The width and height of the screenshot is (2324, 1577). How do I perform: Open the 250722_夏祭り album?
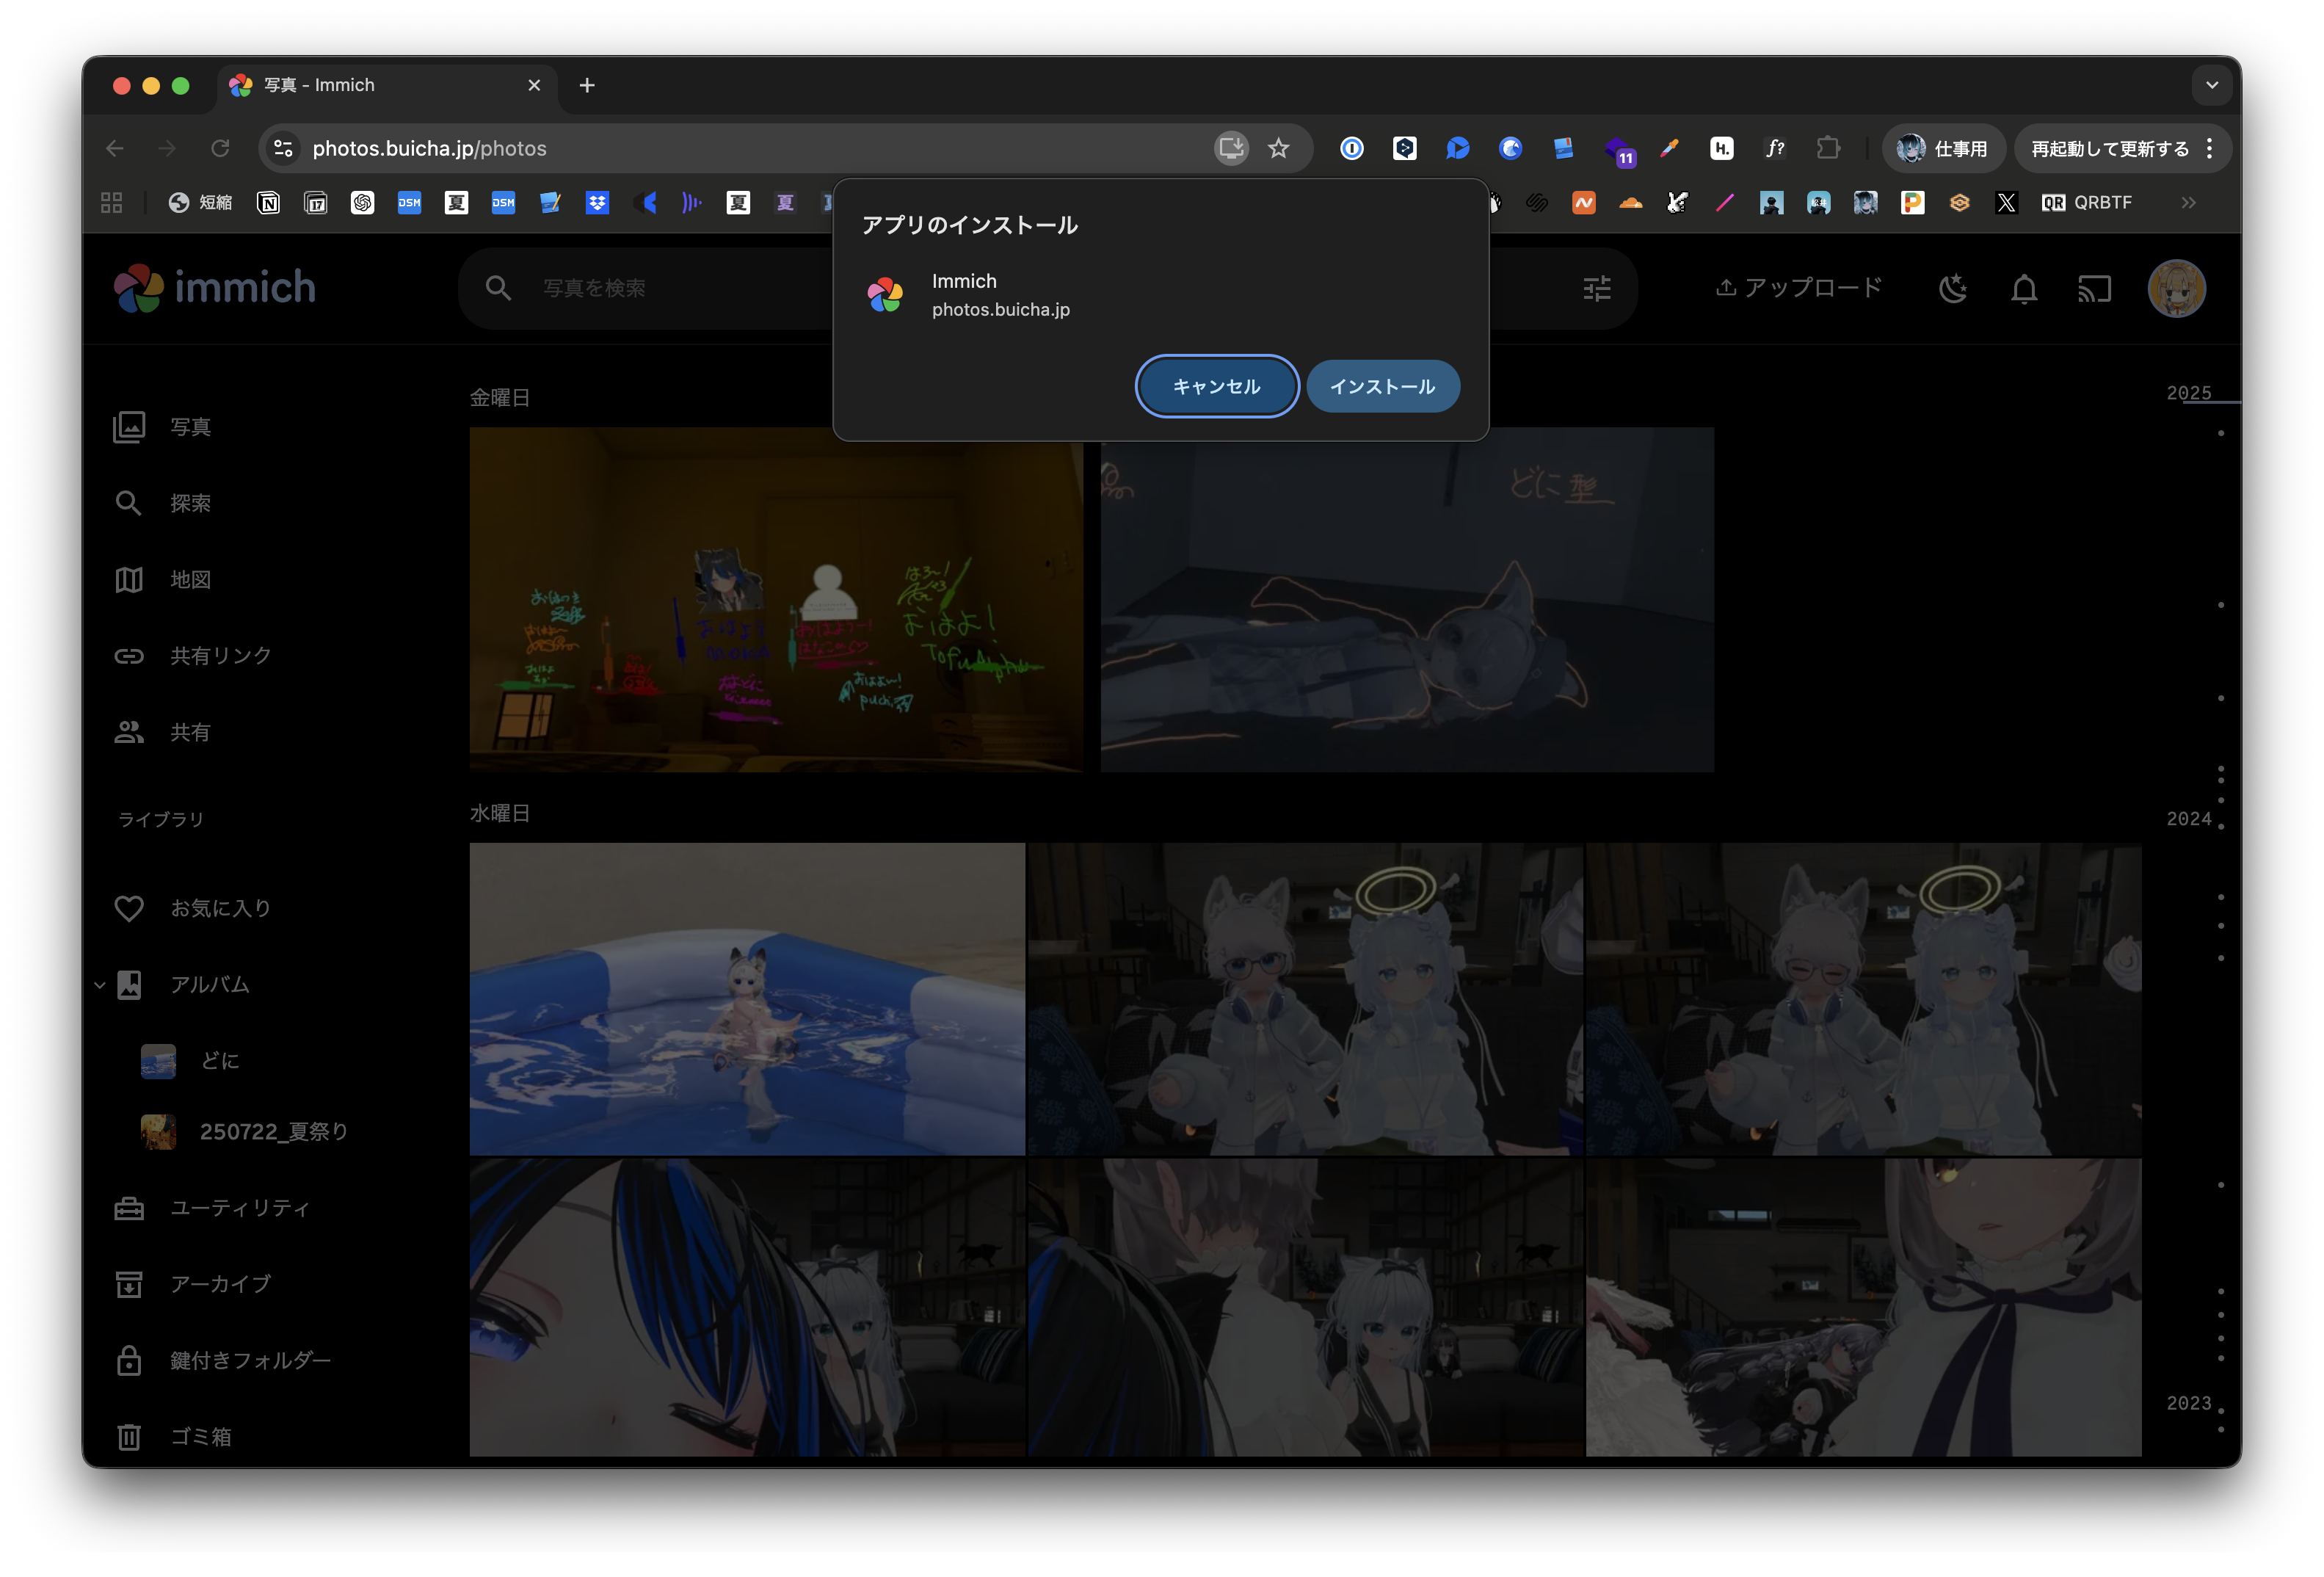point(272,1132)
